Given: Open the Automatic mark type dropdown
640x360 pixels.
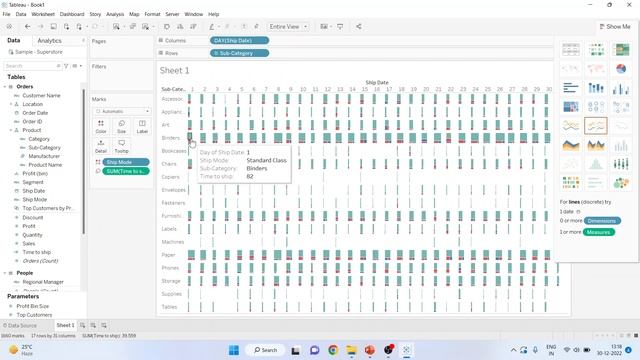Looking at the screenshot, I should pyautogui.click(x=122, y=111).
